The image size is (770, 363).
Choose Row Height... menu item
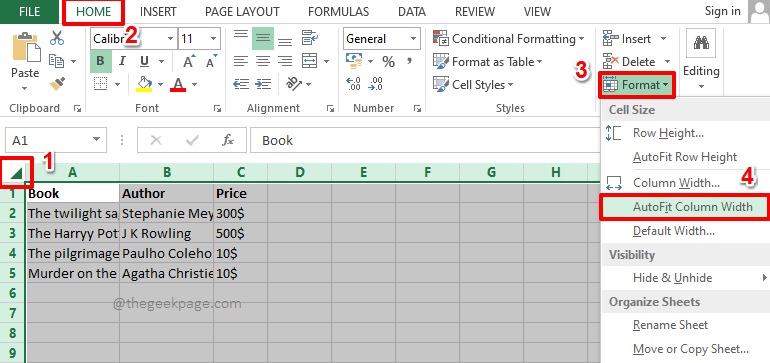(x=685, y=133)
